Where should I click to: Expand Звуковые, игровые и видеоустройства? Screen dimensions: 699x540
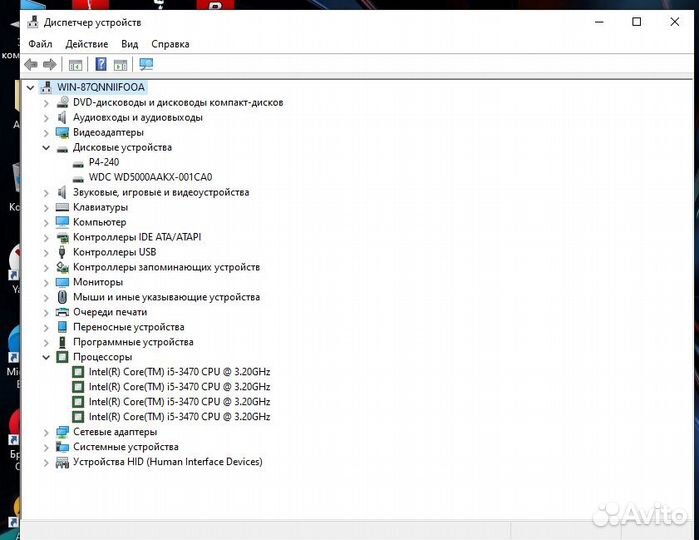(46, 193)
